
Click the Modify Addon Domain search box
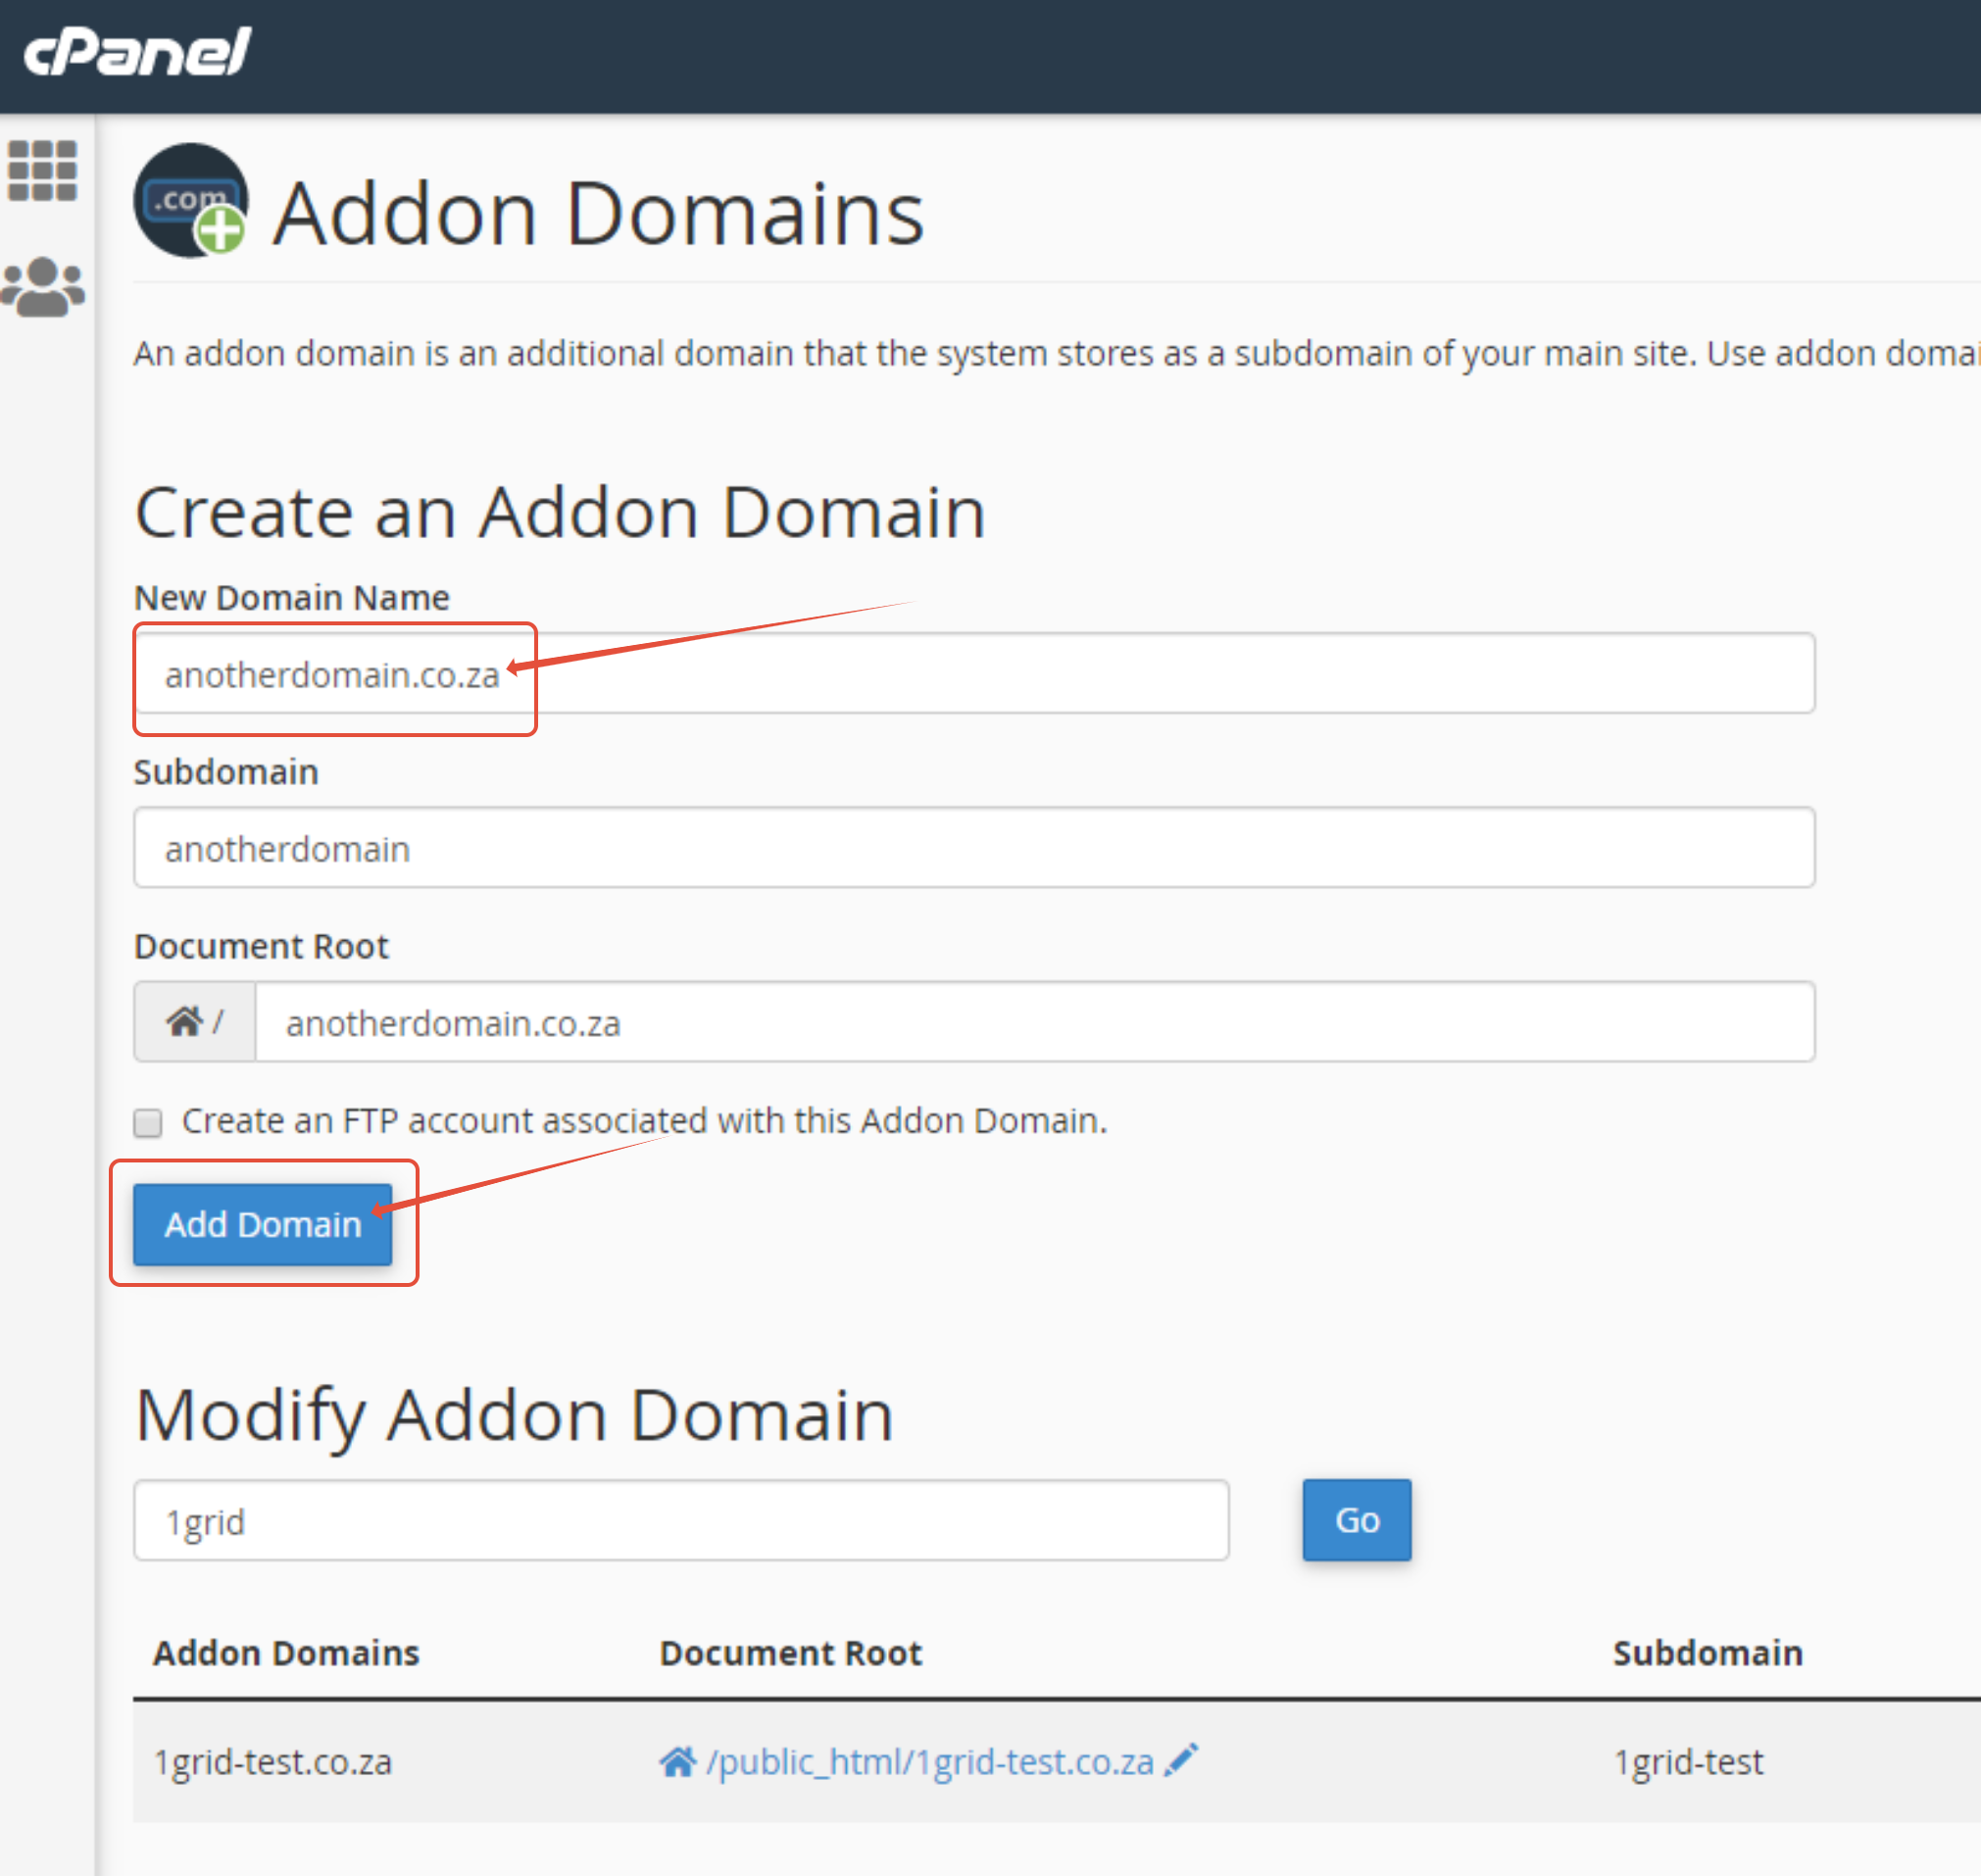pos(681,1521)
